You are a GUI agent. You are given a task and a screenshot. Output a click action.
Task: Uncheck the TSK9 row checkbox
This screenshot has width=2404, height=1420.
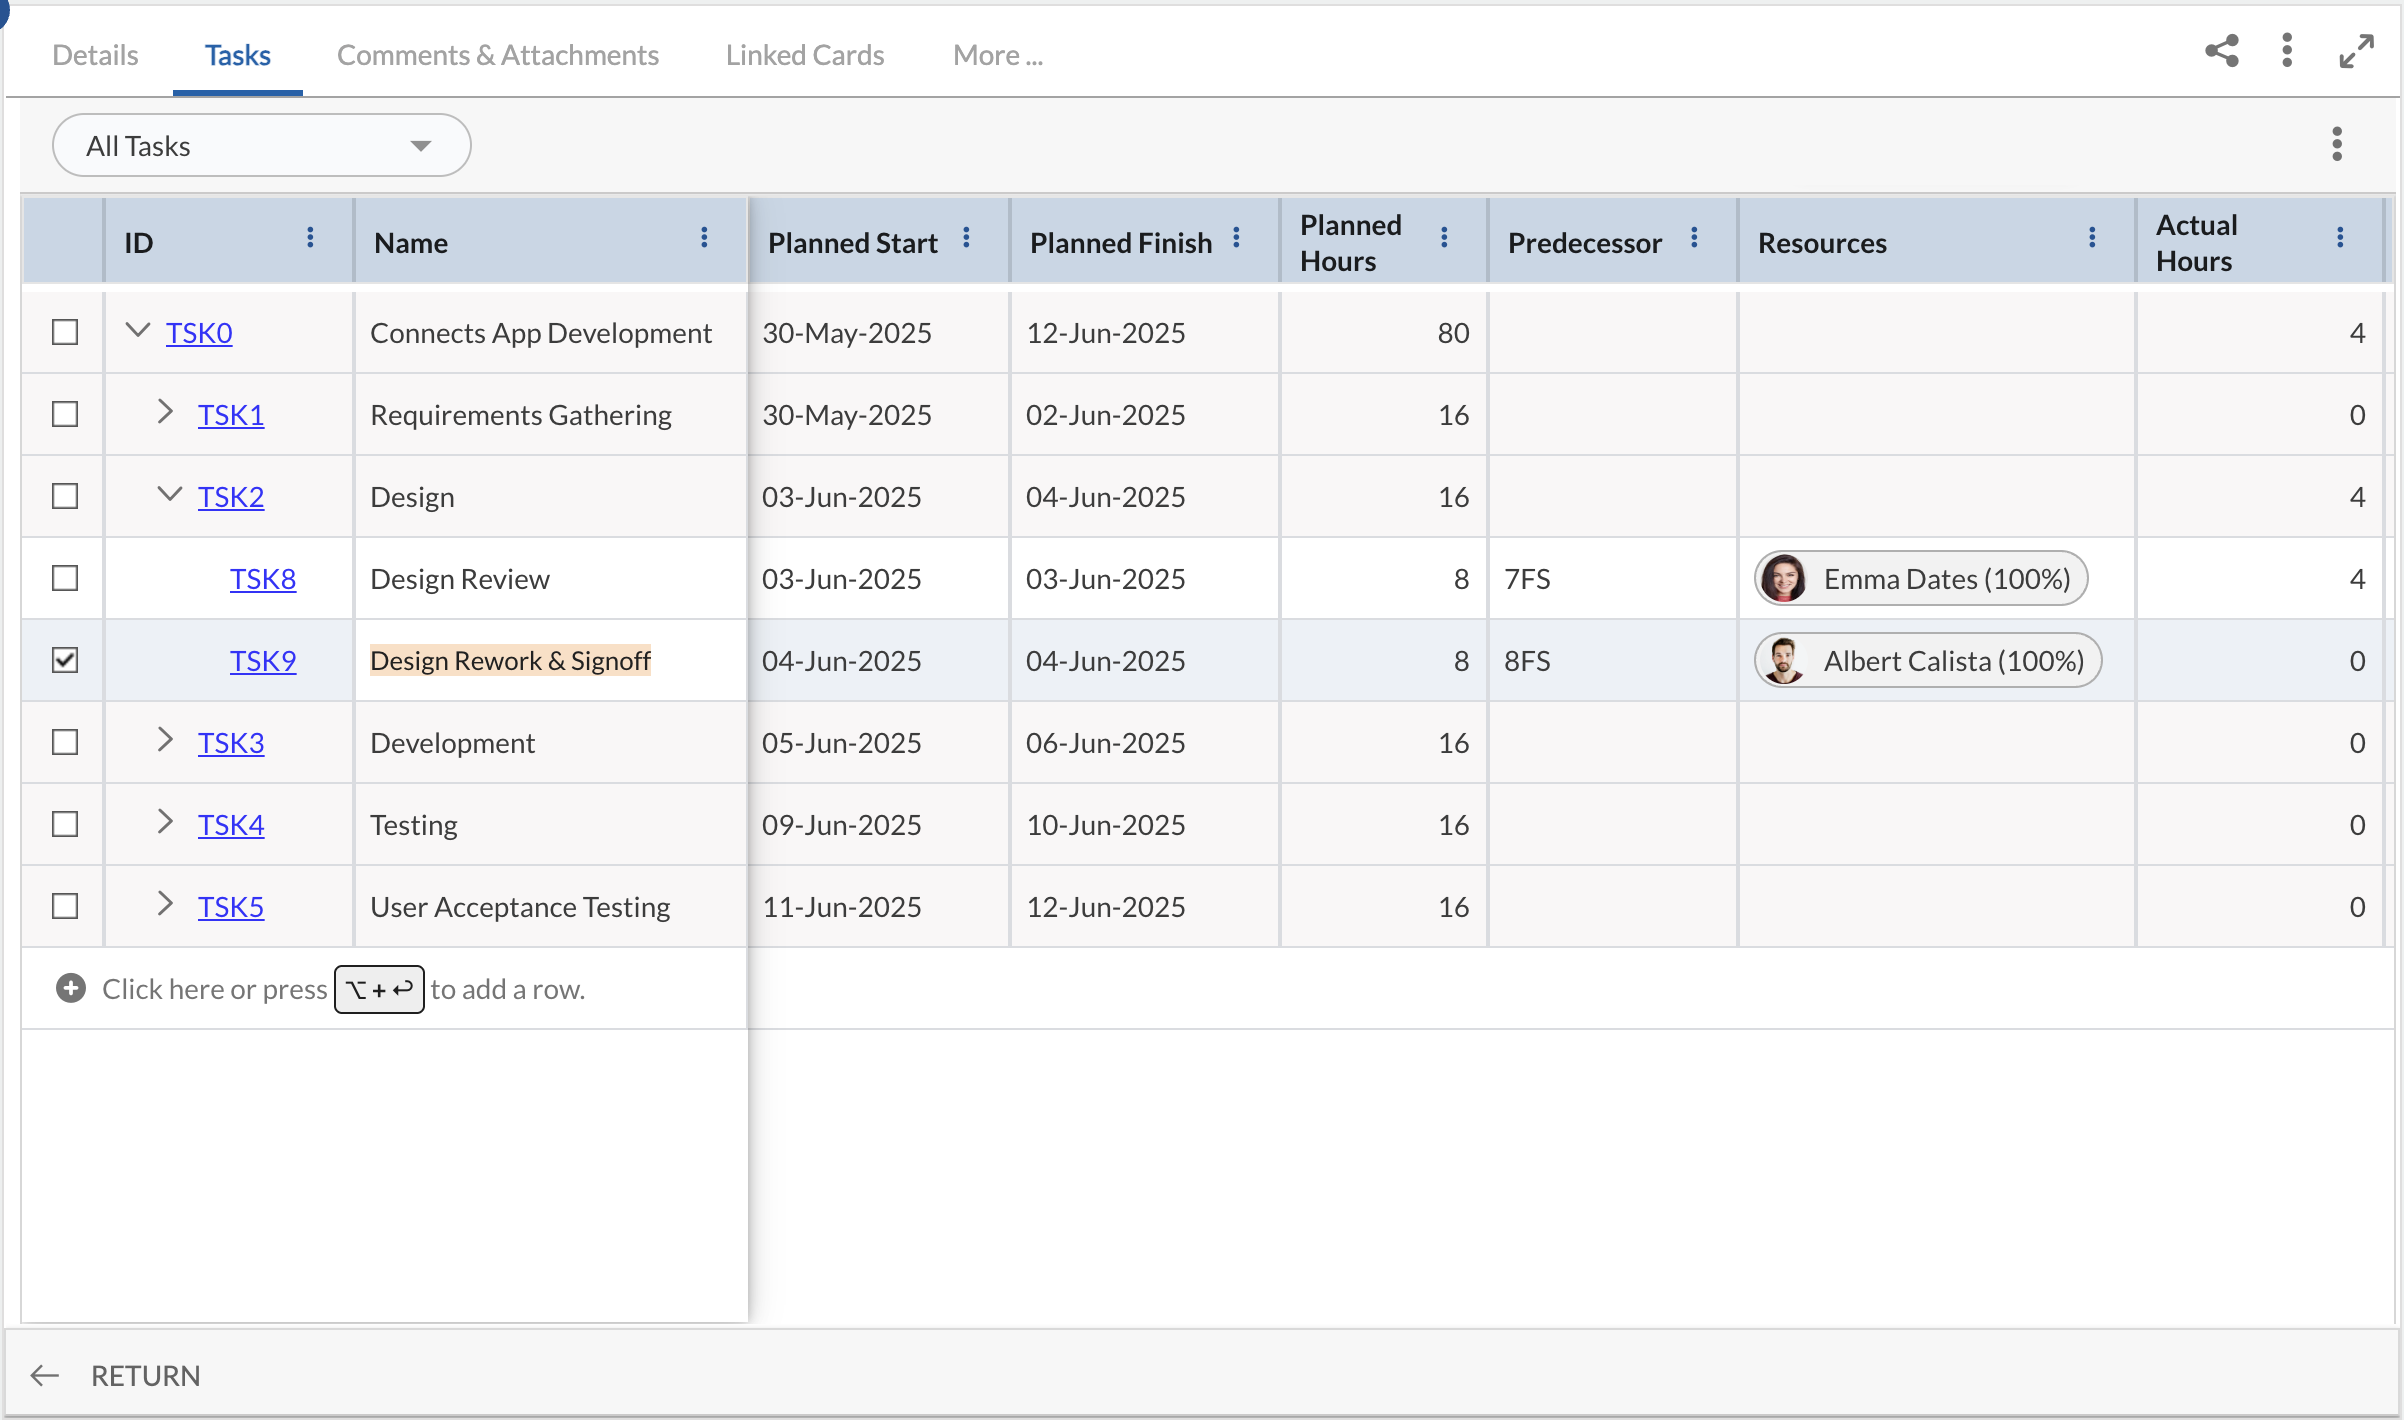[64, 659]
